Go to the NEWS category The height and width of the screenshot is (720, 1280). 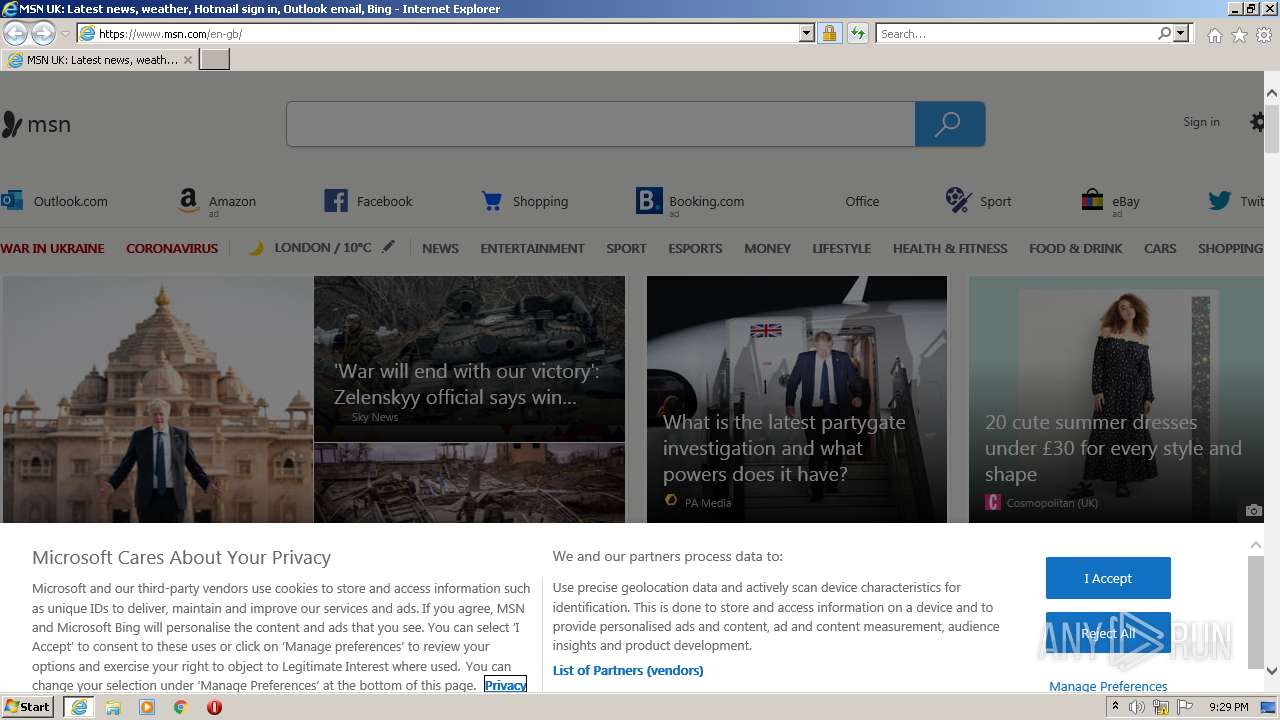pos(440,248)
